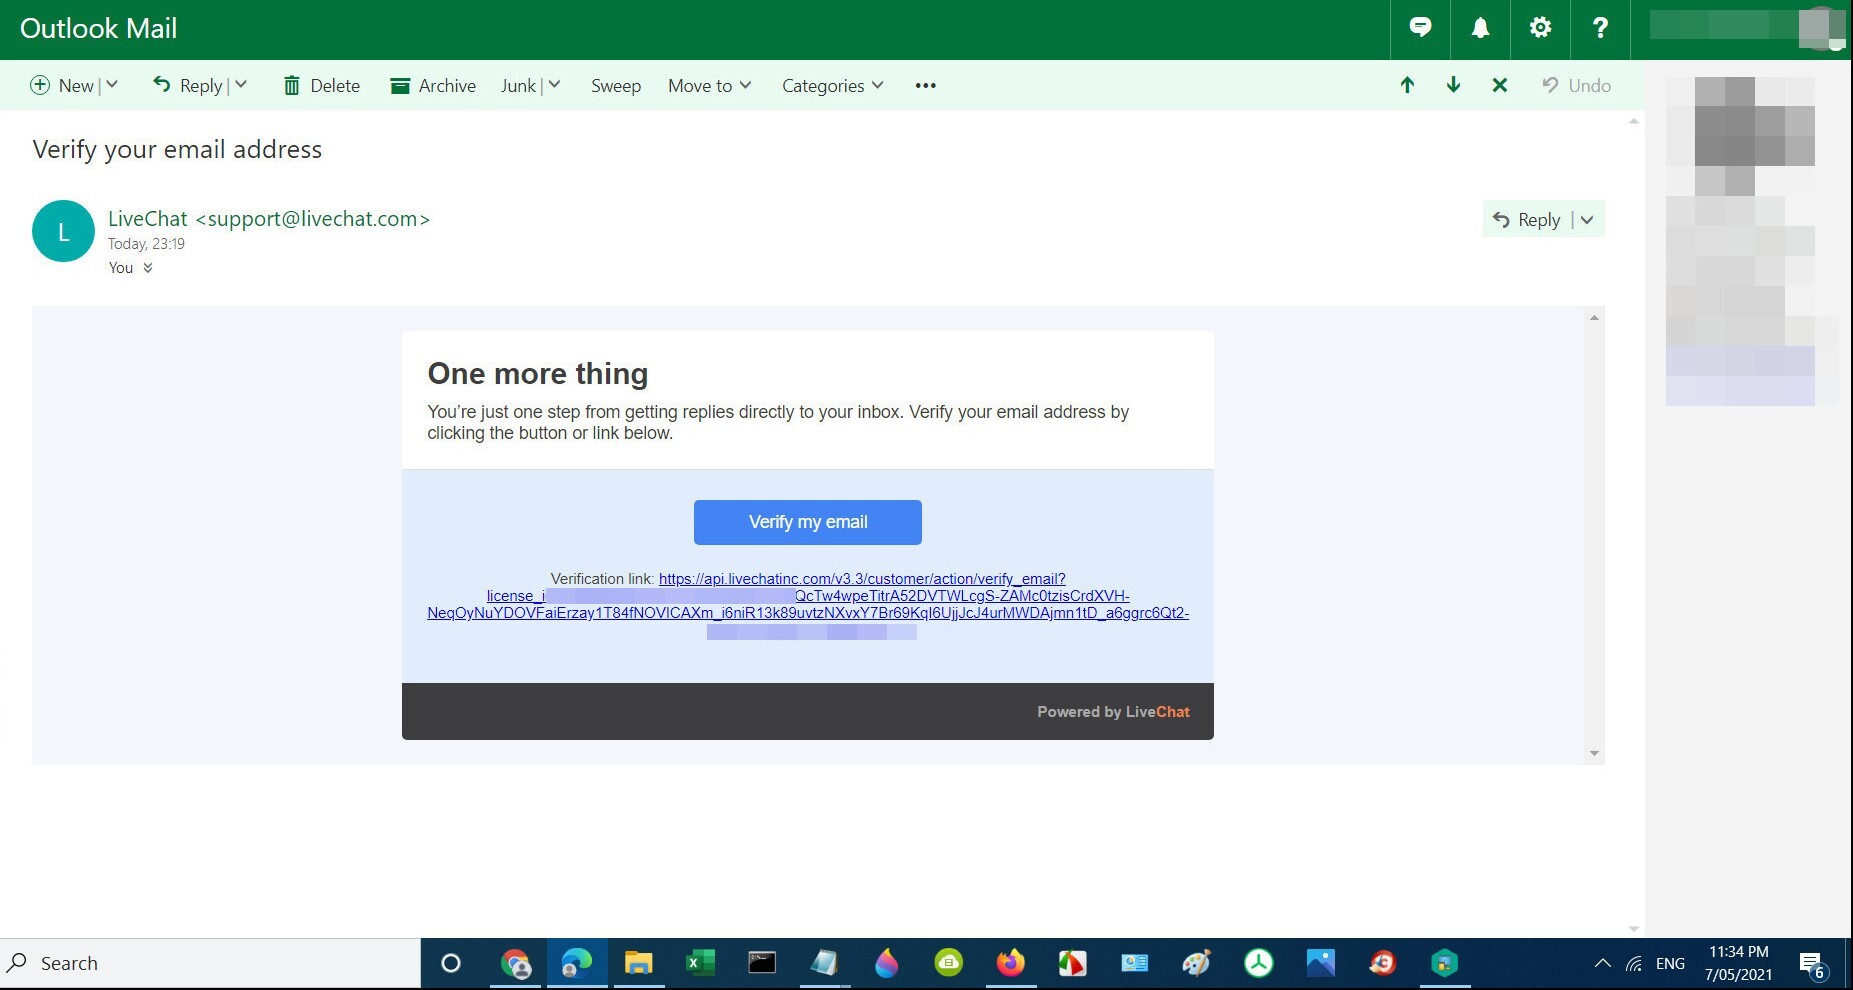Change the ENG input language

1670,964
